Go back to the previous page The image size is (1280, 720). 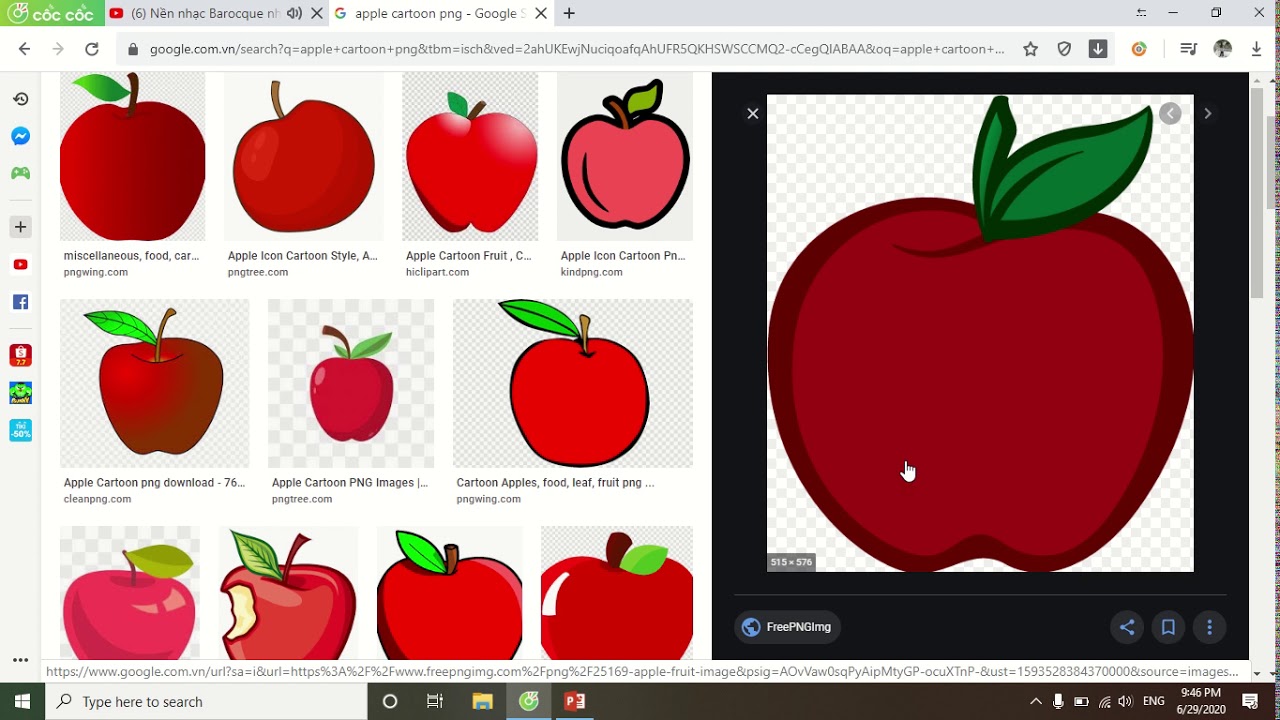pyautogui.click(x=24, y=49)
